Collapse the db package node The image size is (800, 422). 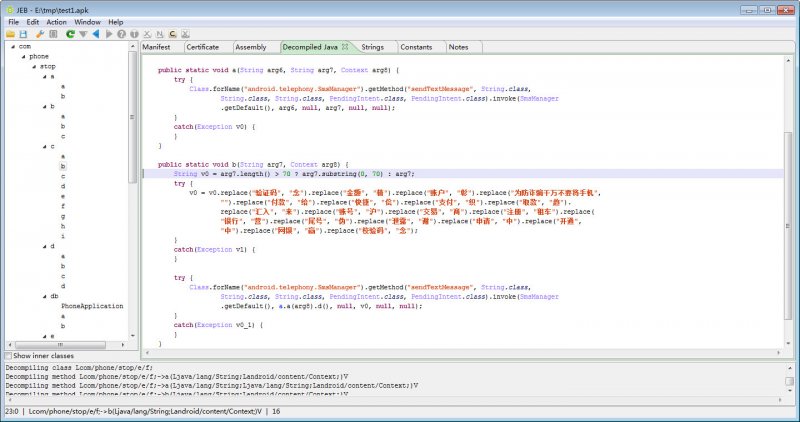[44, 296]
